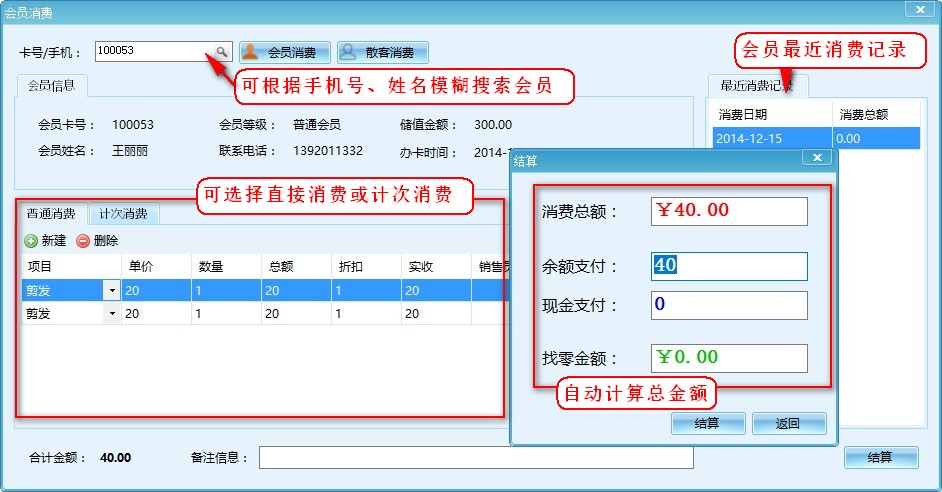Click the bottom-right 结算 button of main window
Image resolution: width=942 pixels, height=492 pixels.
click(x=880, y=457)
